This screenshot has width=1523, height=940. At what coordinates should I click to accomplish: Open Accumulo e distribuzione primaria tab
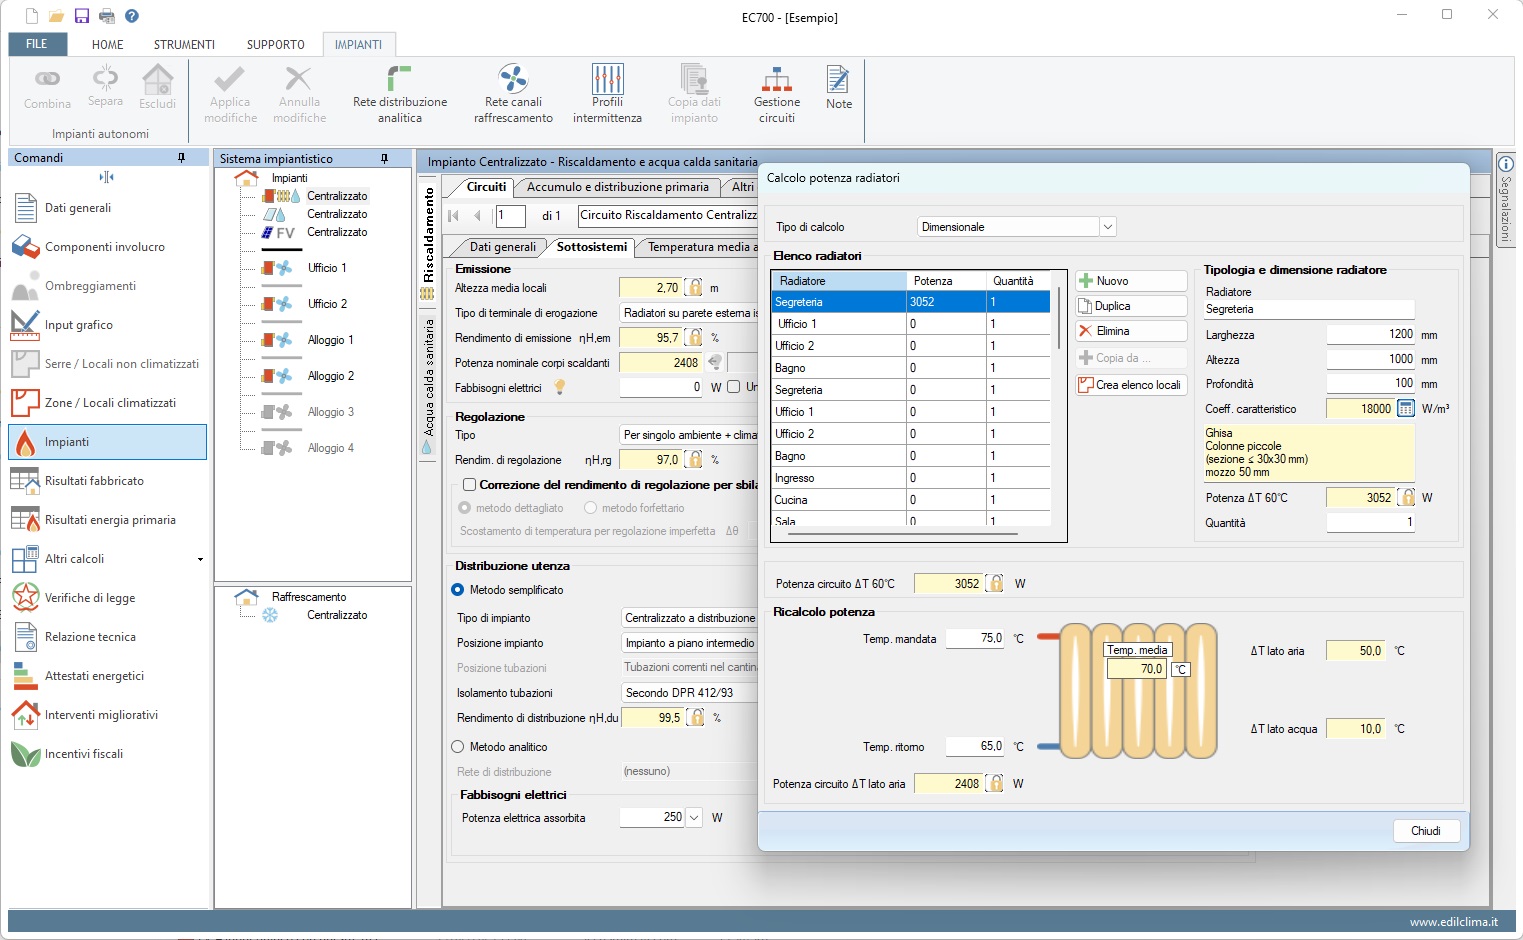[x=618, y=187]
